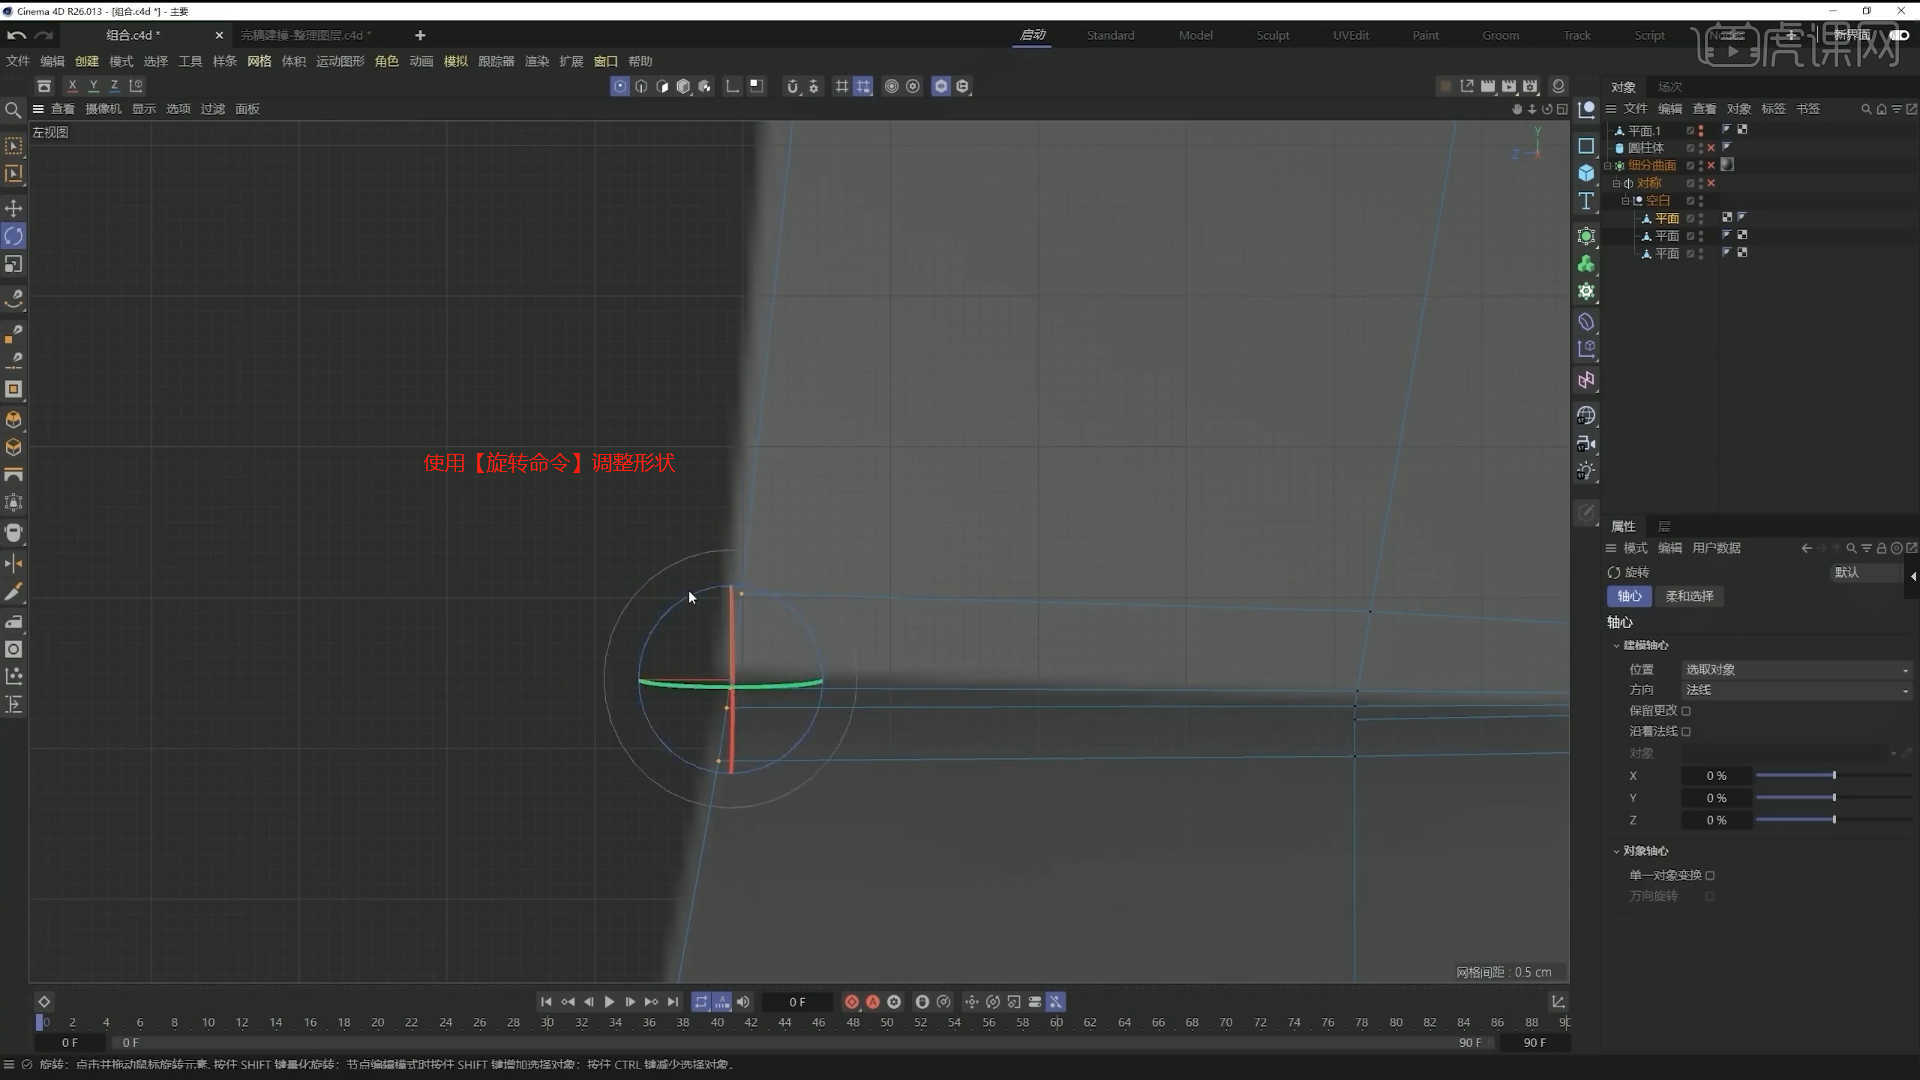Go to start of animation

(x=546, y=1002)
